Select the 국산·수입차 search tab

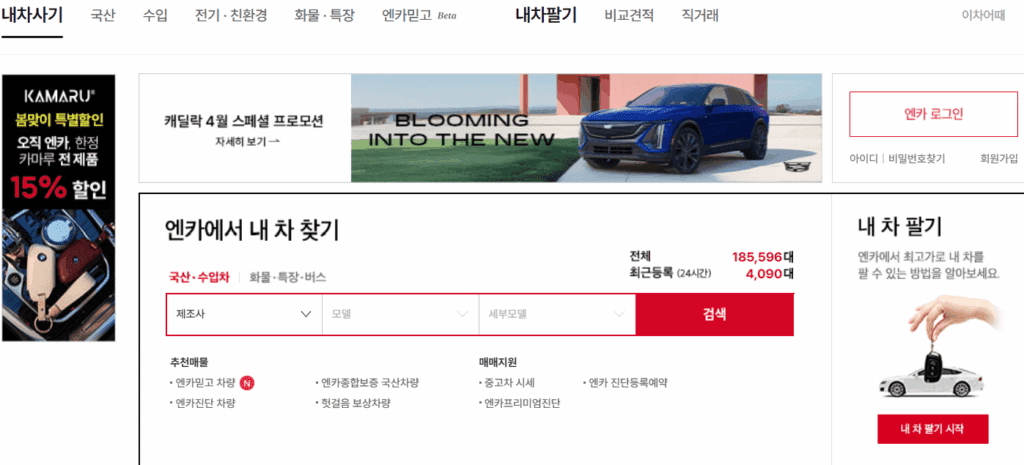coord(199,277)
